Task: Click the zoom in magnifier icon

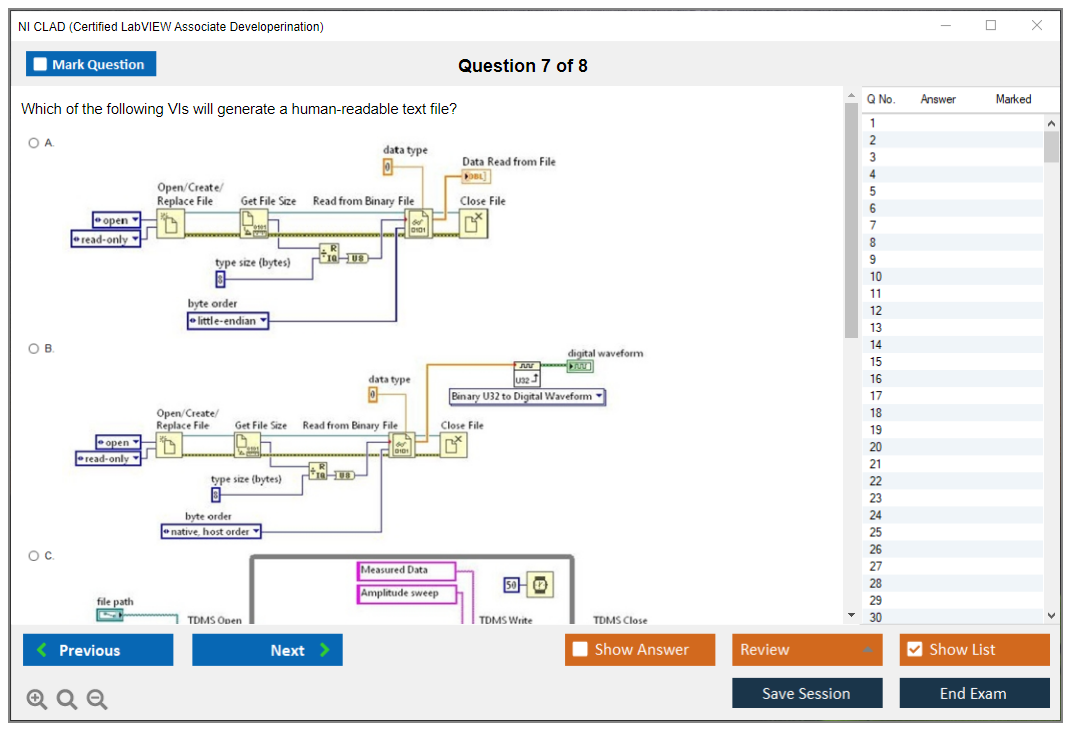Action: tap(37, 700)
